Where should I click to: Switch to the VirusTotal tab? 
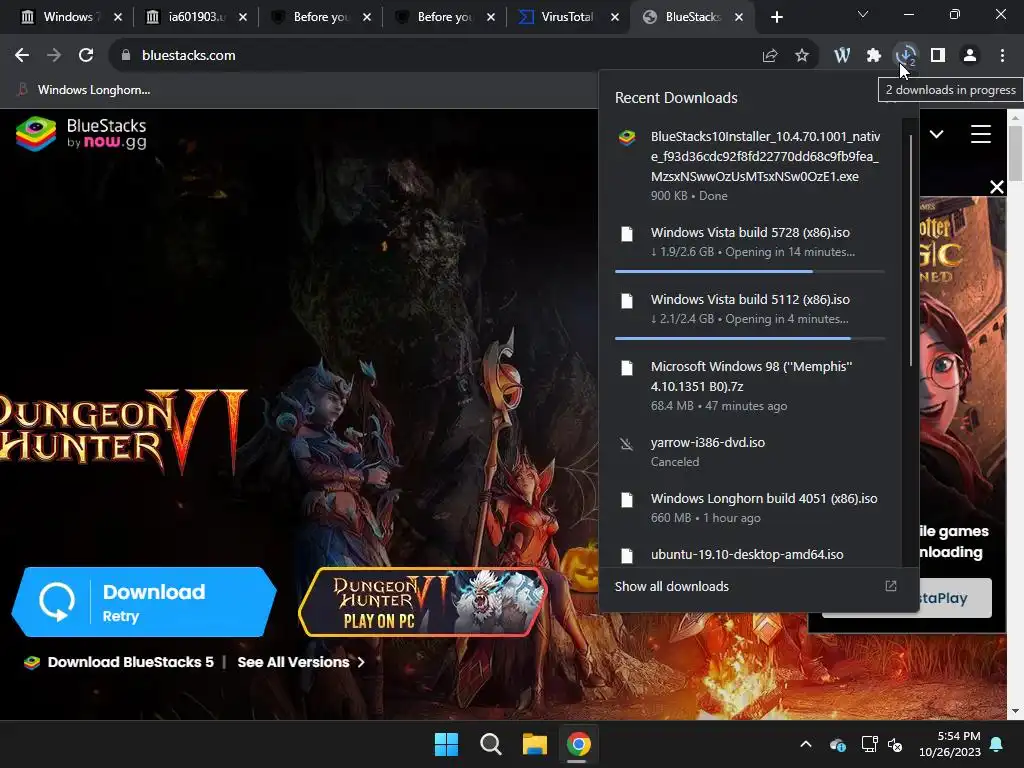(560, 17)
